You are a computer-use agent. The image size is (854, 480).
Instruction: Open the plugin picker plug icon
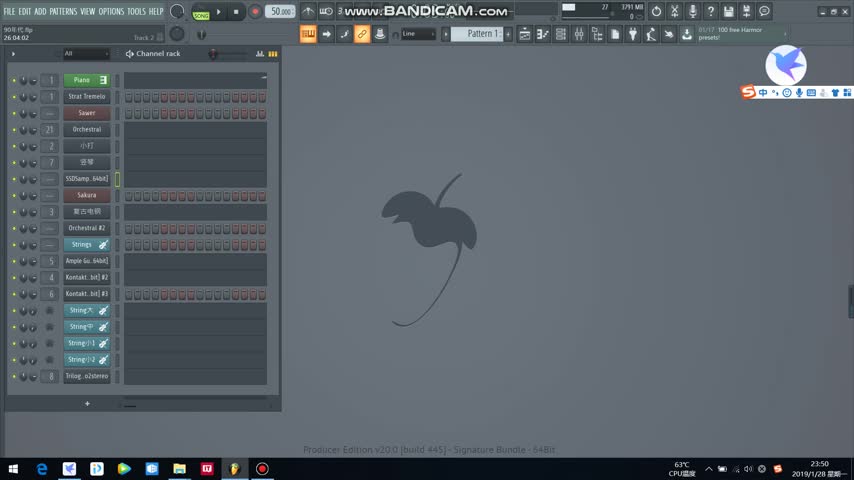click(633, 34)
